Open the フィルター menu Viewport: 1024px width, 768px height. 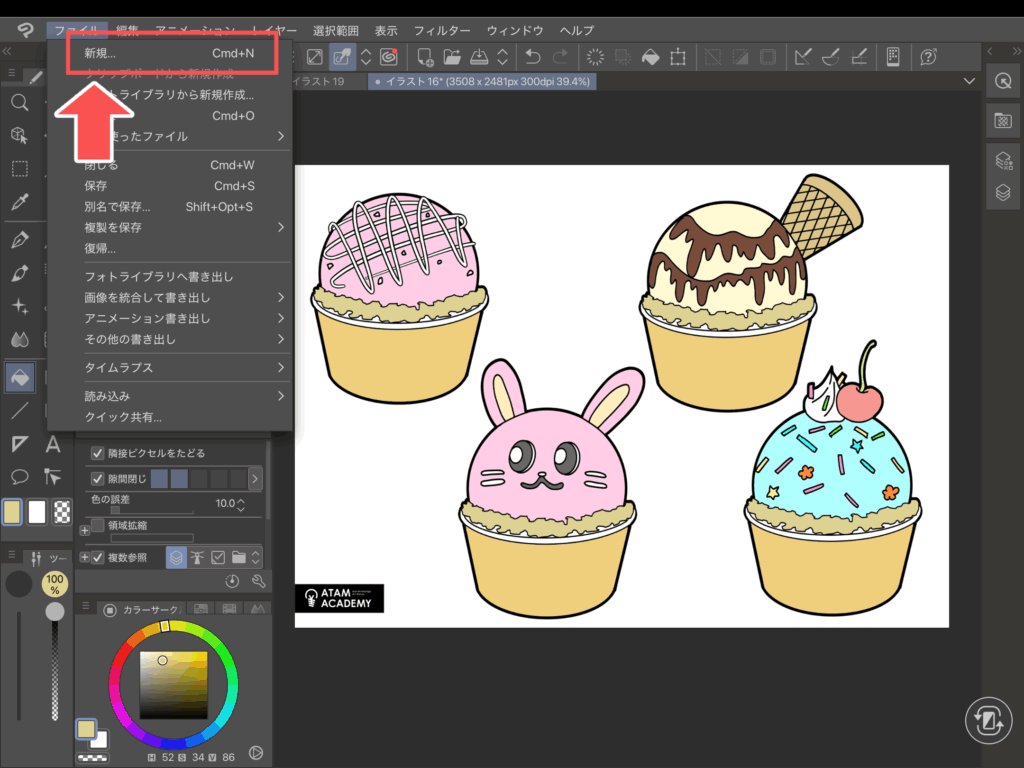tap(443, 31)
